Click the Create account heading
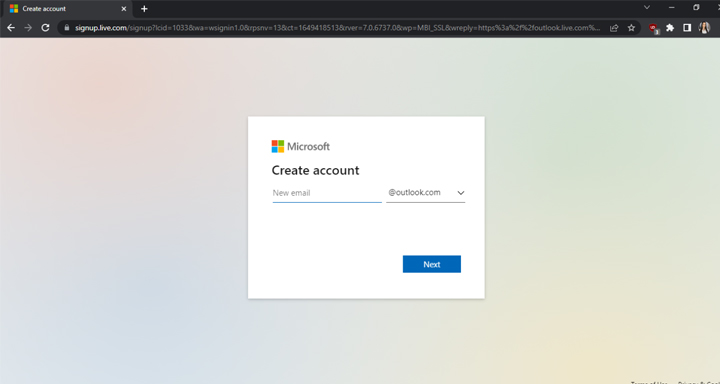Image resolution: width=720 pixels, height=384 pixels. pos(315,170)
